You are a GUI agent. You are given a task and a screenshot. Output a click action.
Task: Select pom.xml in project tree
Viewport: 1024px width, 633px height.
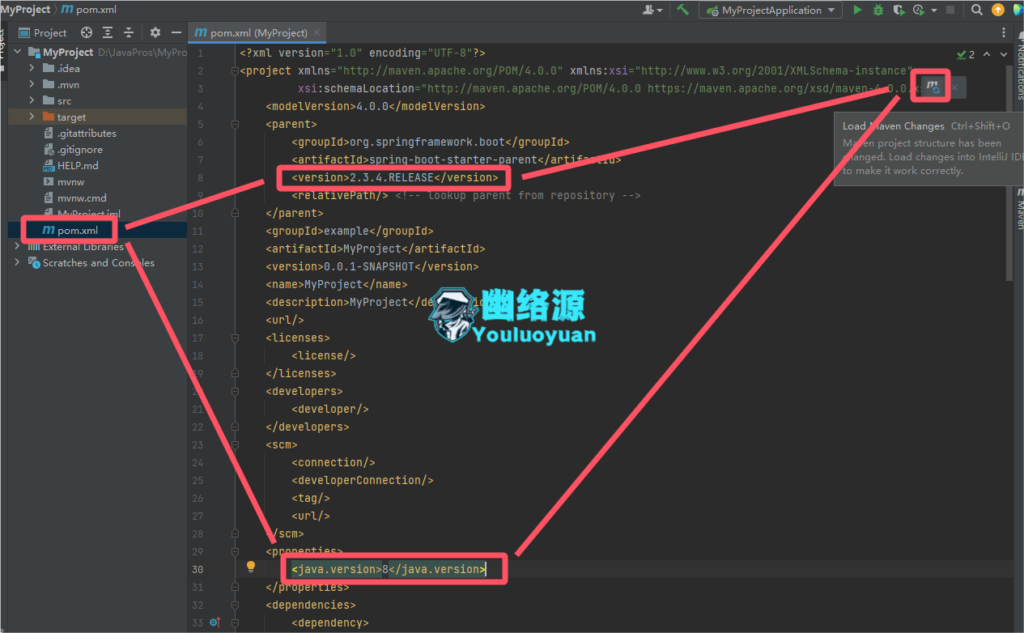click(77, 230)
